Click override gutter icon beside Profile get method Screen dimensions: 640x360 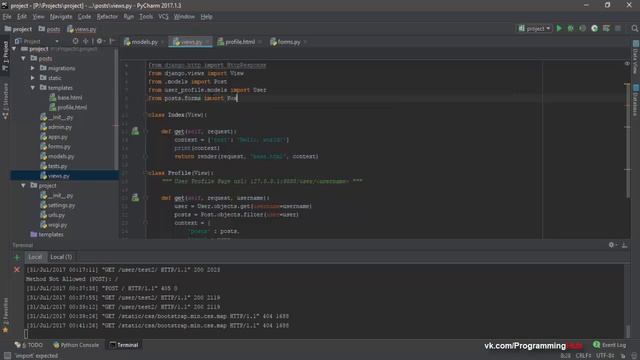coord(135,198)
